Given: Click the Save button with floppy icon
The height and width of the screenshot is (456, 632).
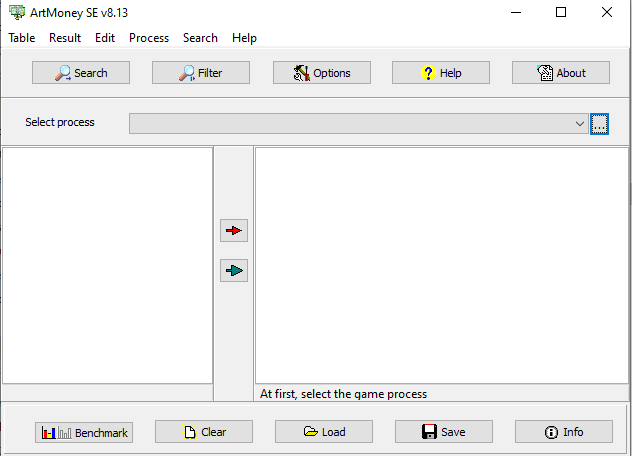Looking at the screenshot, I should [x=444, y=432].
